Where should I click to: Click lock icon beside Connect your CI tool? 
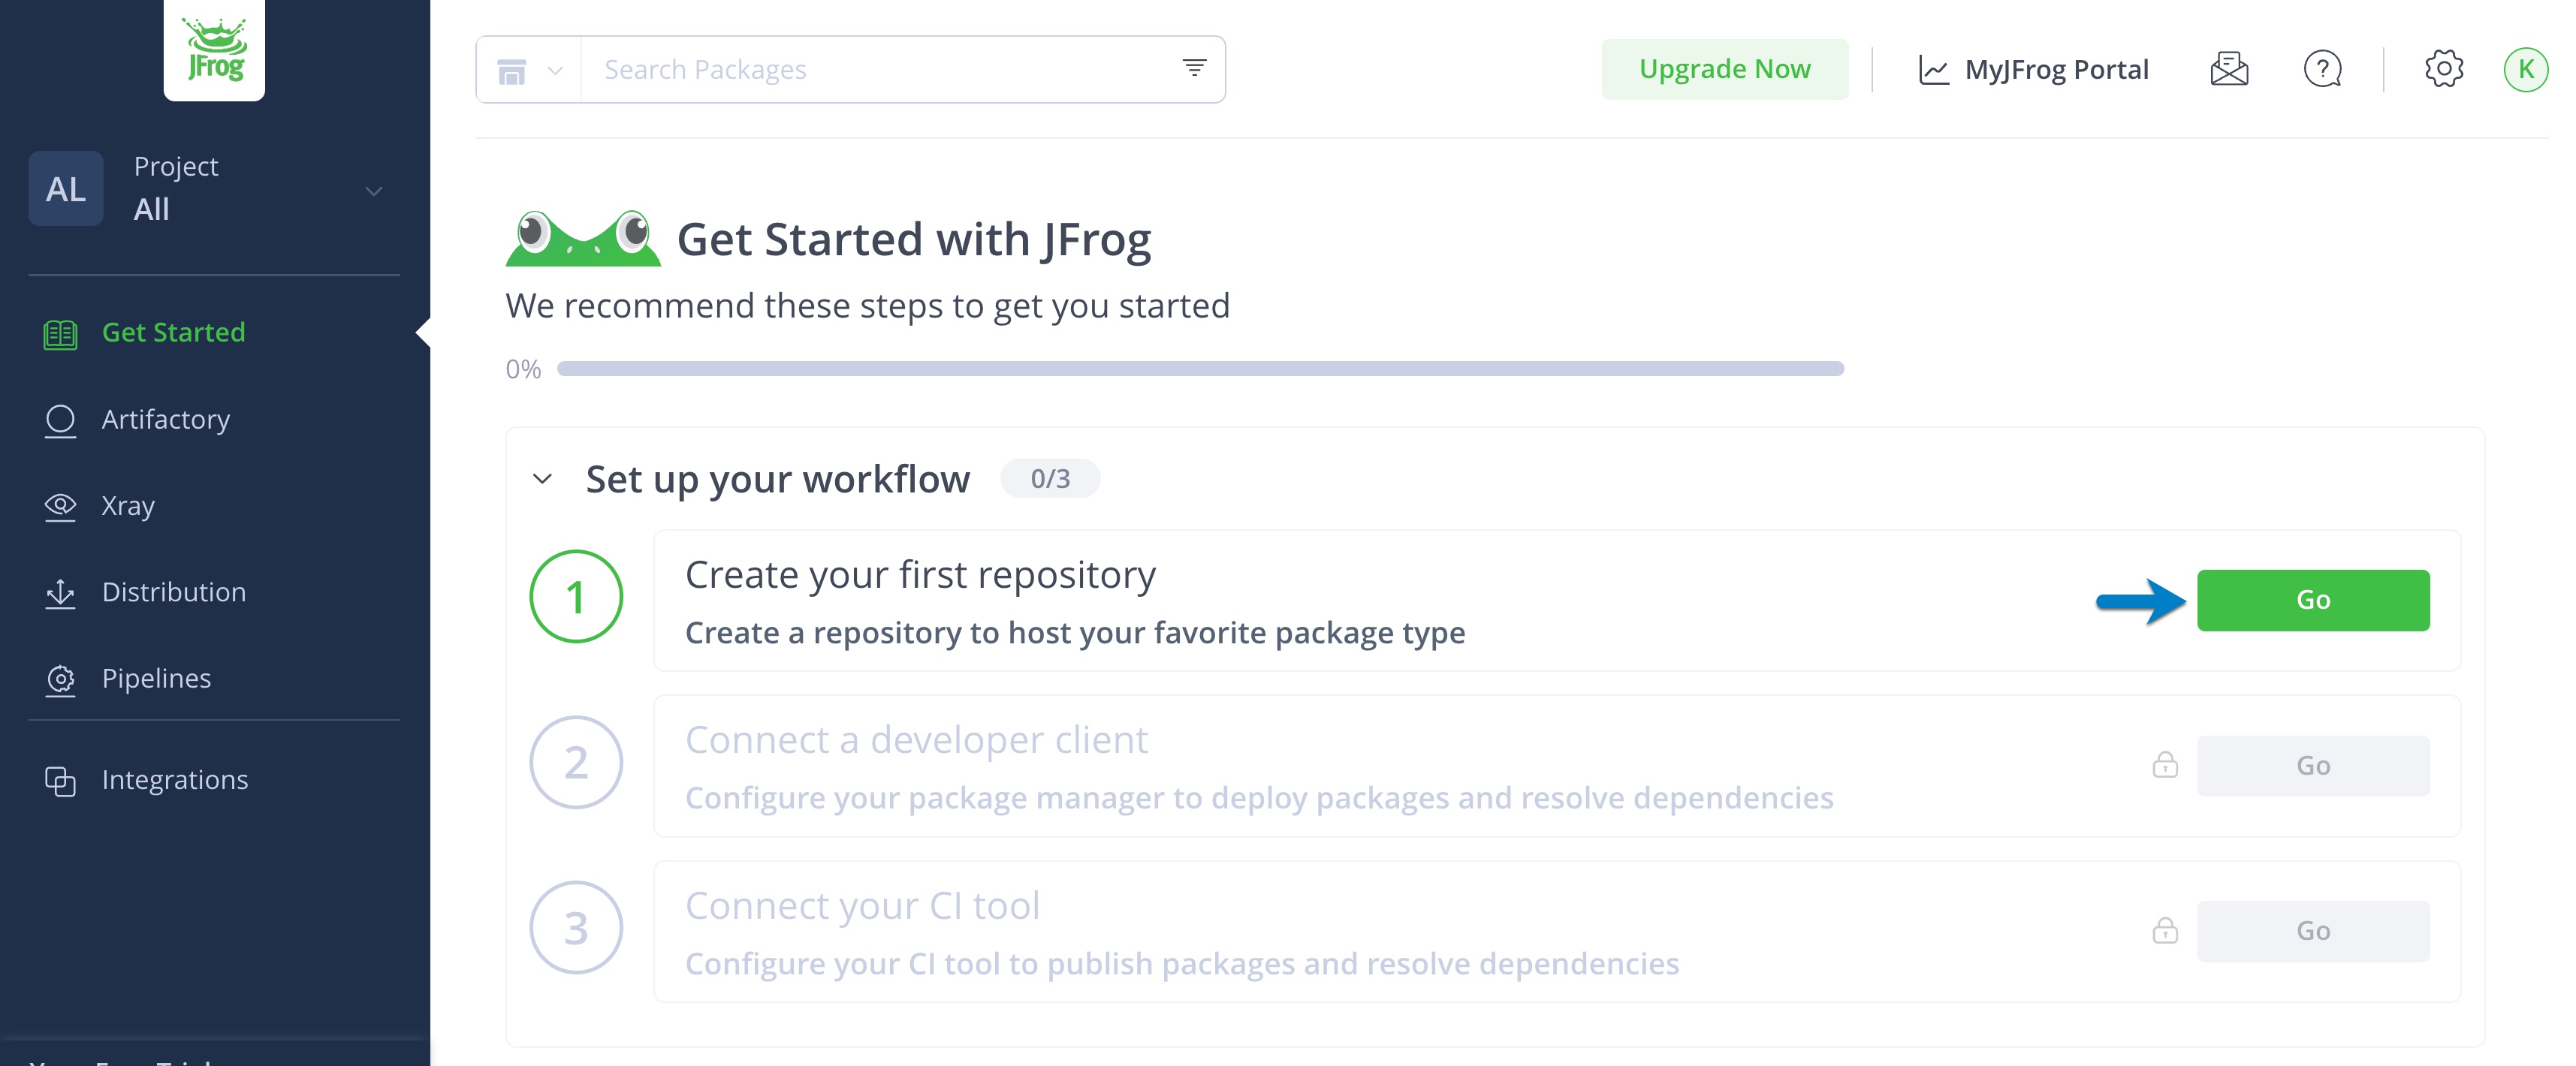tap(2165, 931)
